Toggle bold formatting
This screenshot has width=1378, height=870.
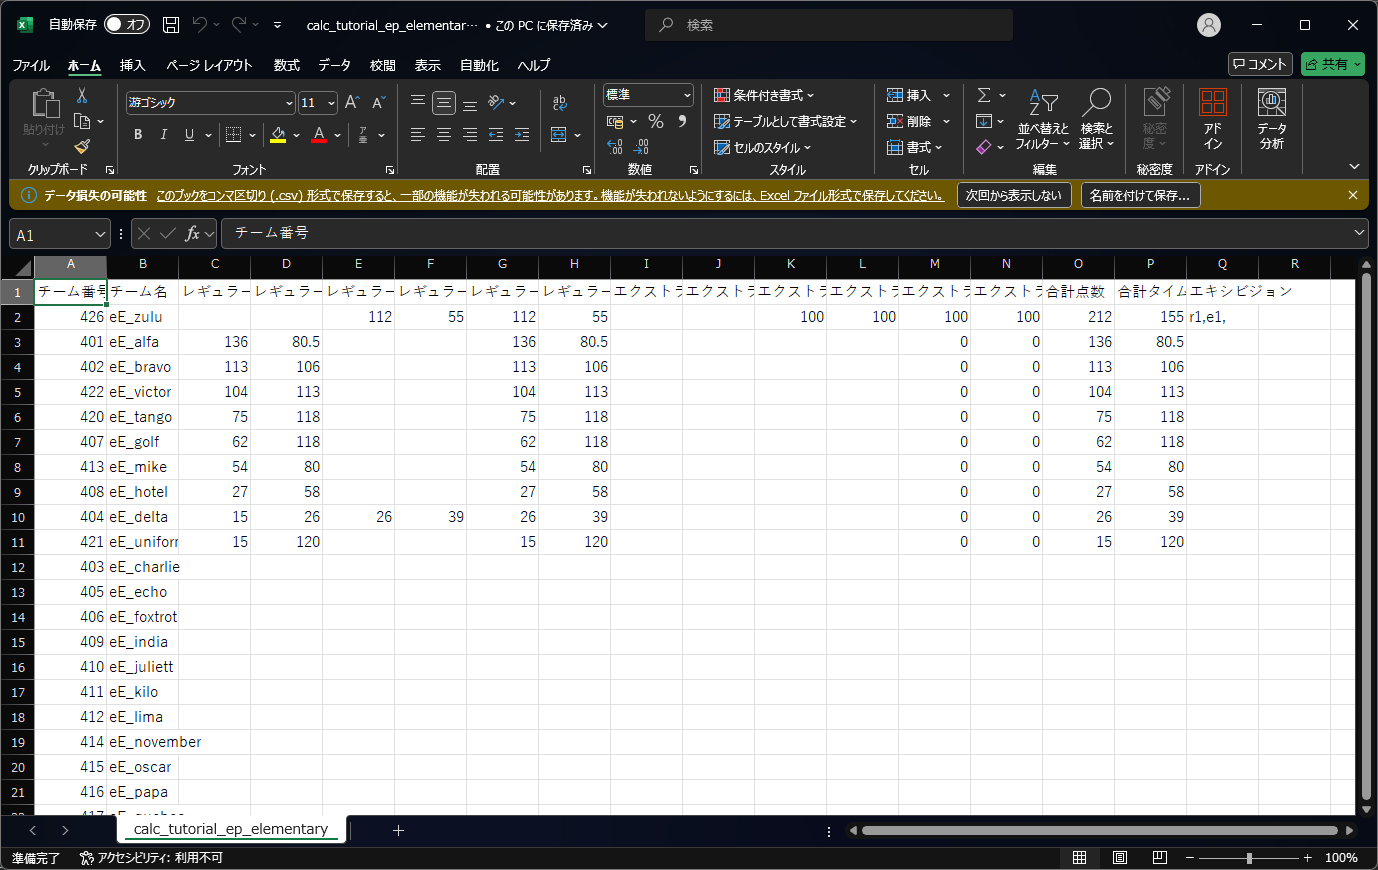[x=138, y=134]
